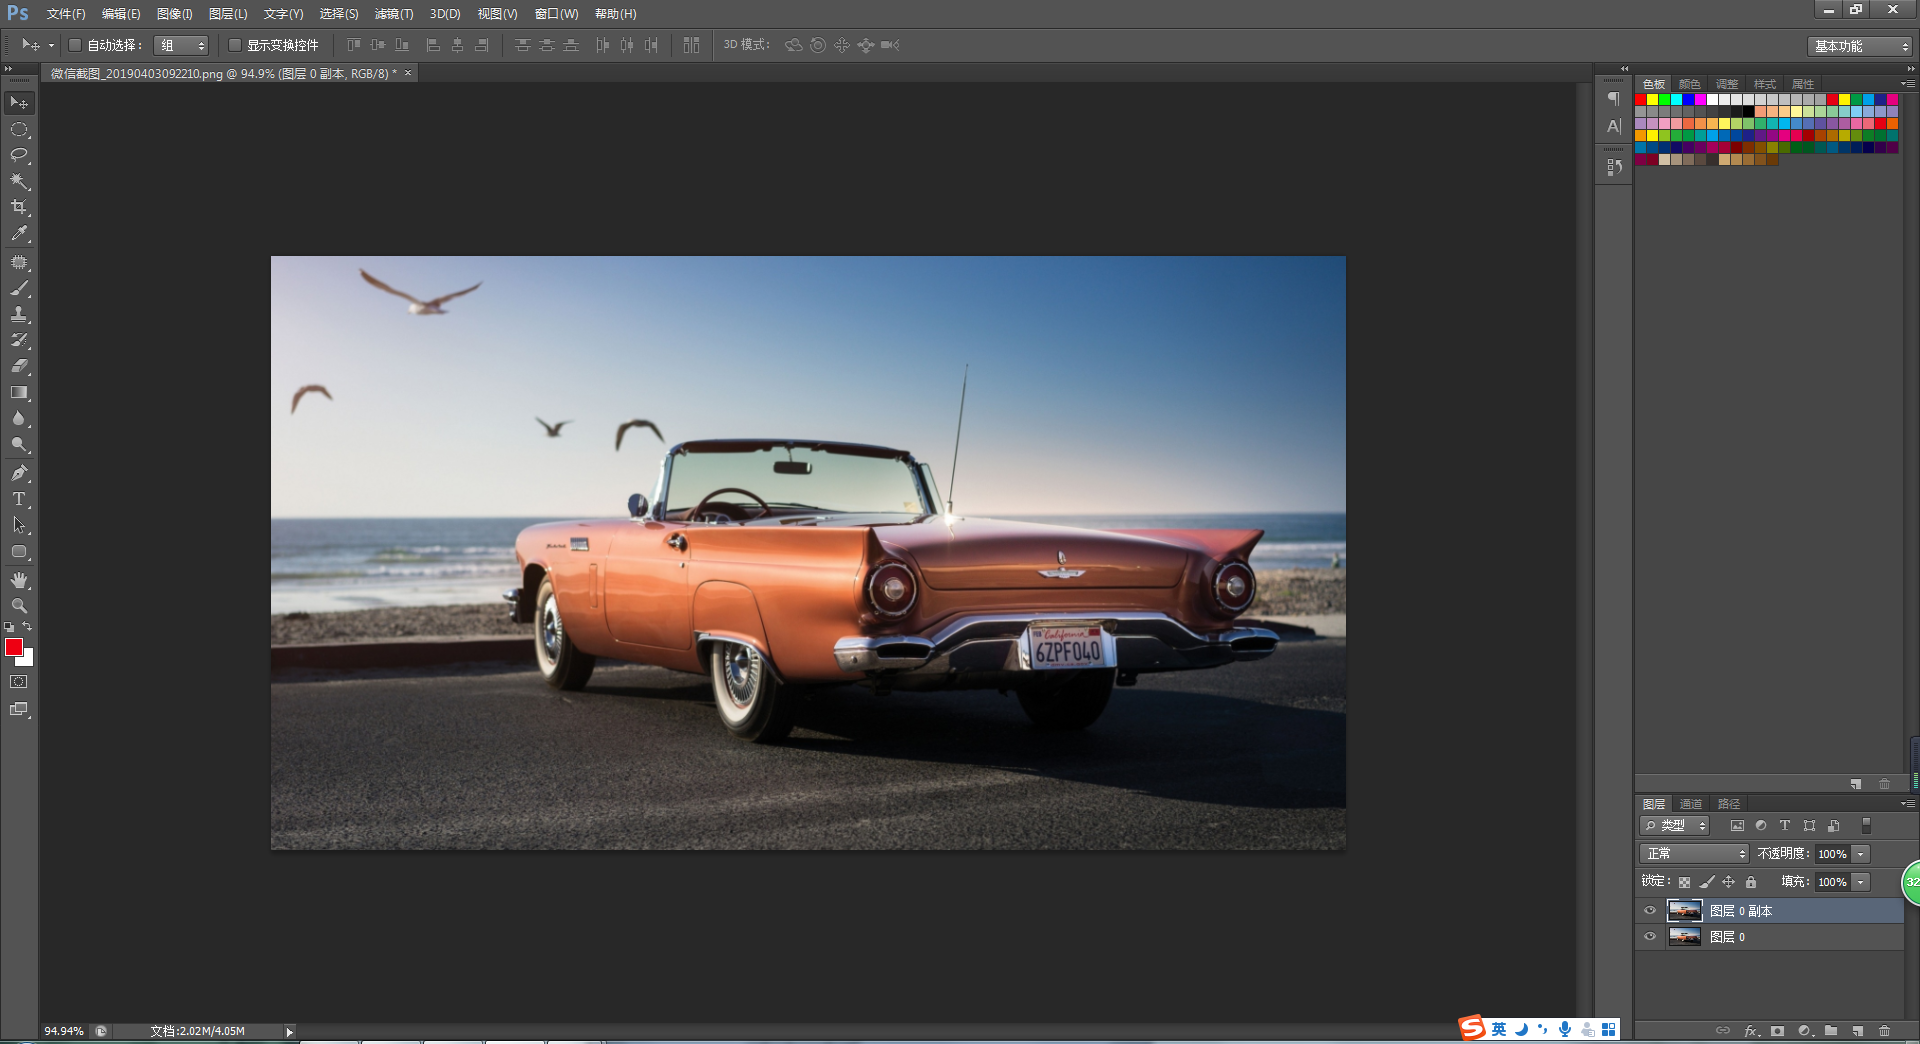Open the Layers panel flyout menu

pyautogui.click(x=1908, y=804)
